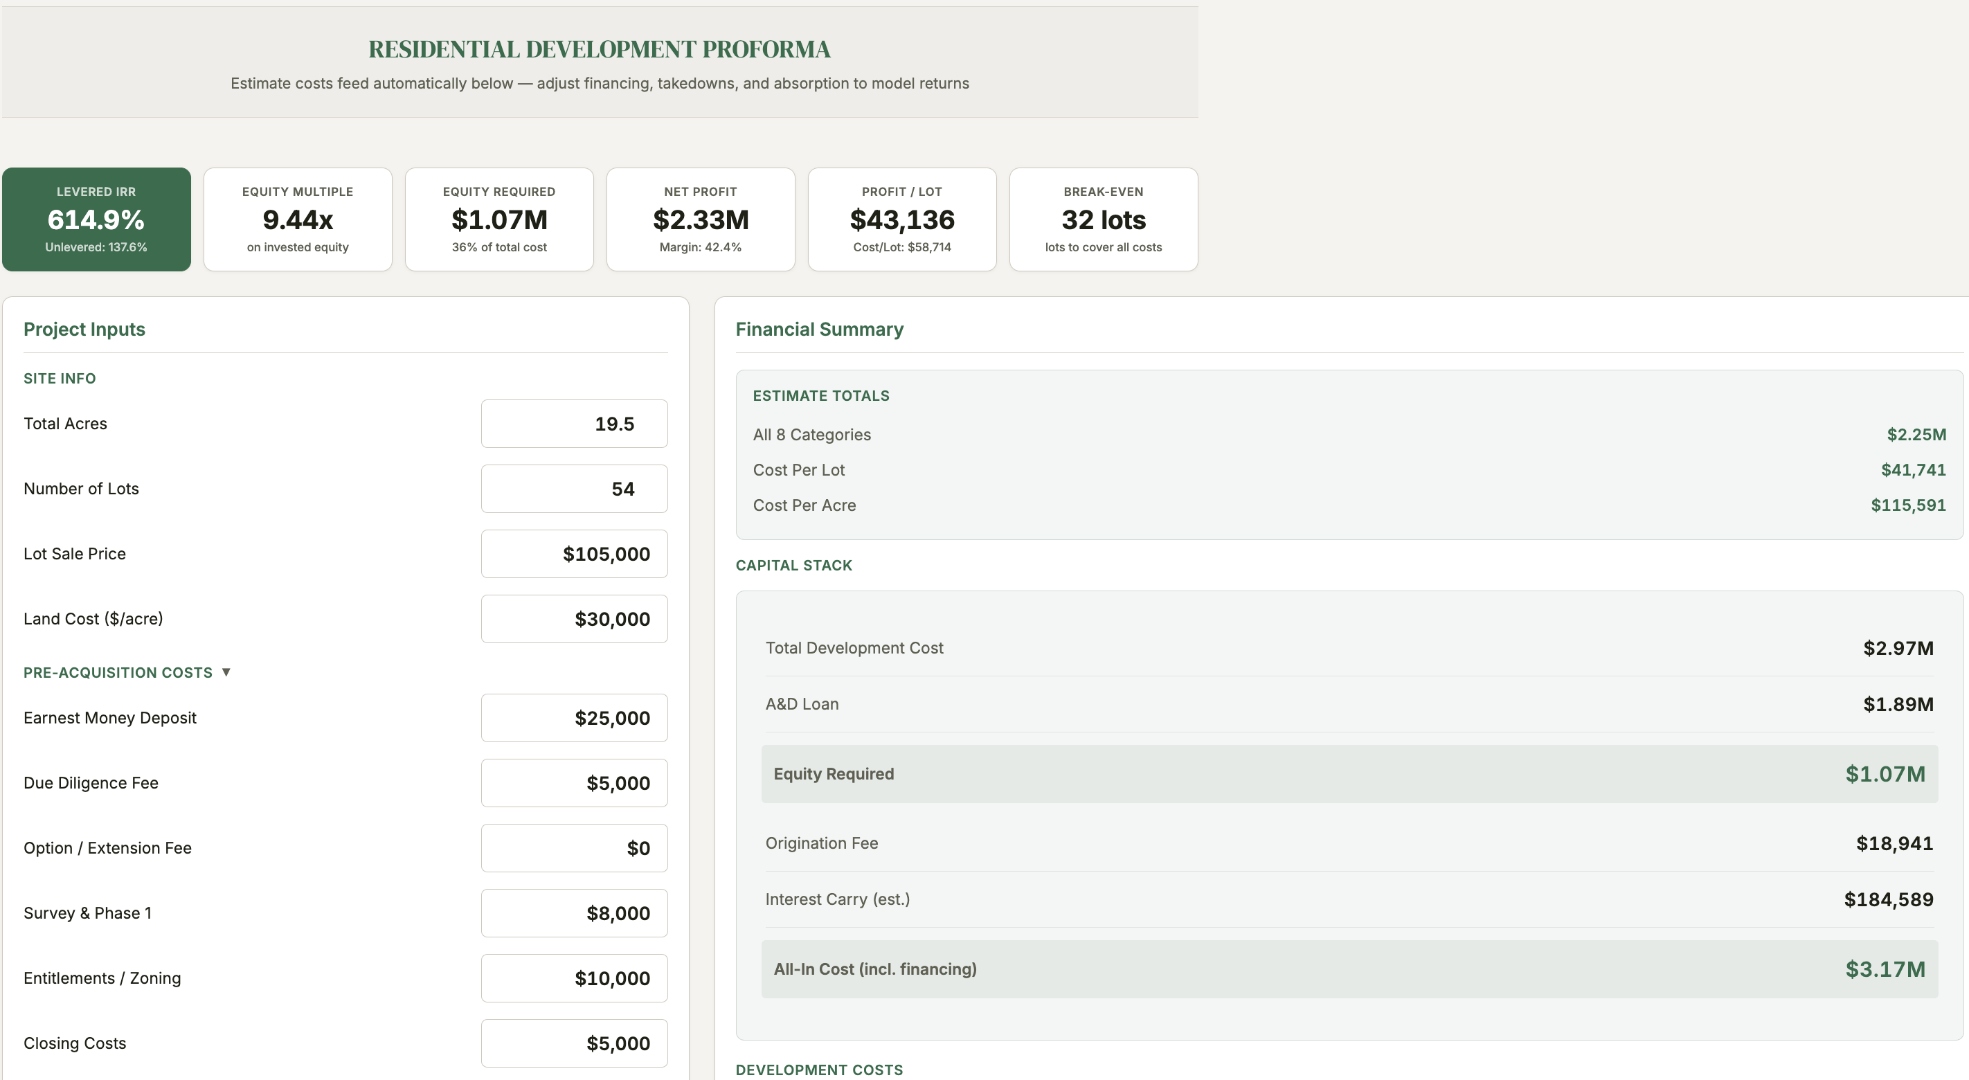Click the Option / Extension Fee input
The height and width of the screenshot is (1080, 1969).
[x=573, y=847]
